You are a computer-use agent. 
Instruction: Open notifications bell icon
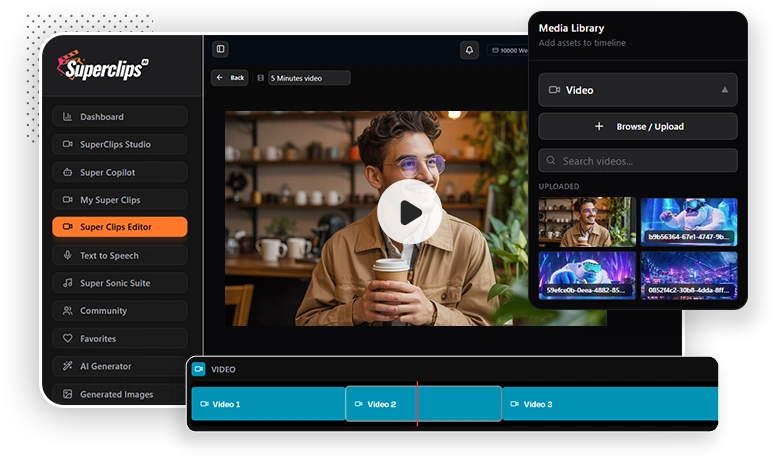click(x=469, y=50)
